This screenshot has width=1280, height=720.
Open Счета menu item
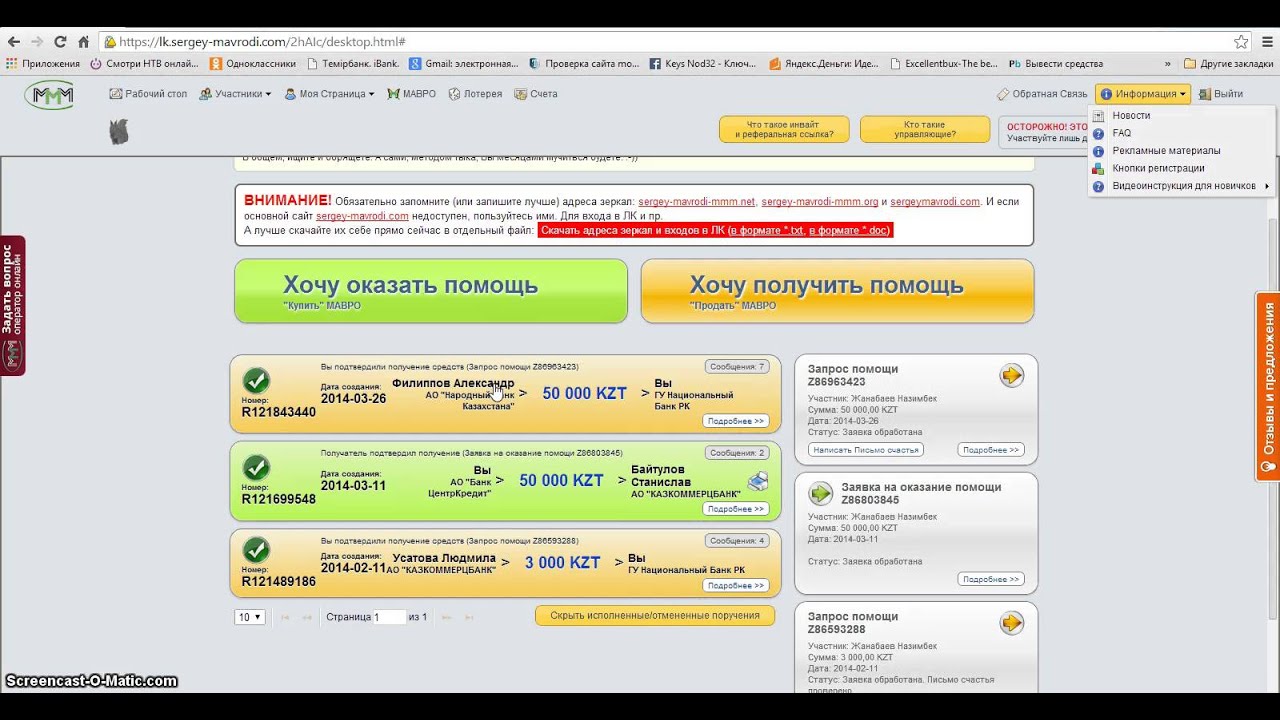(x=536, y=94)
